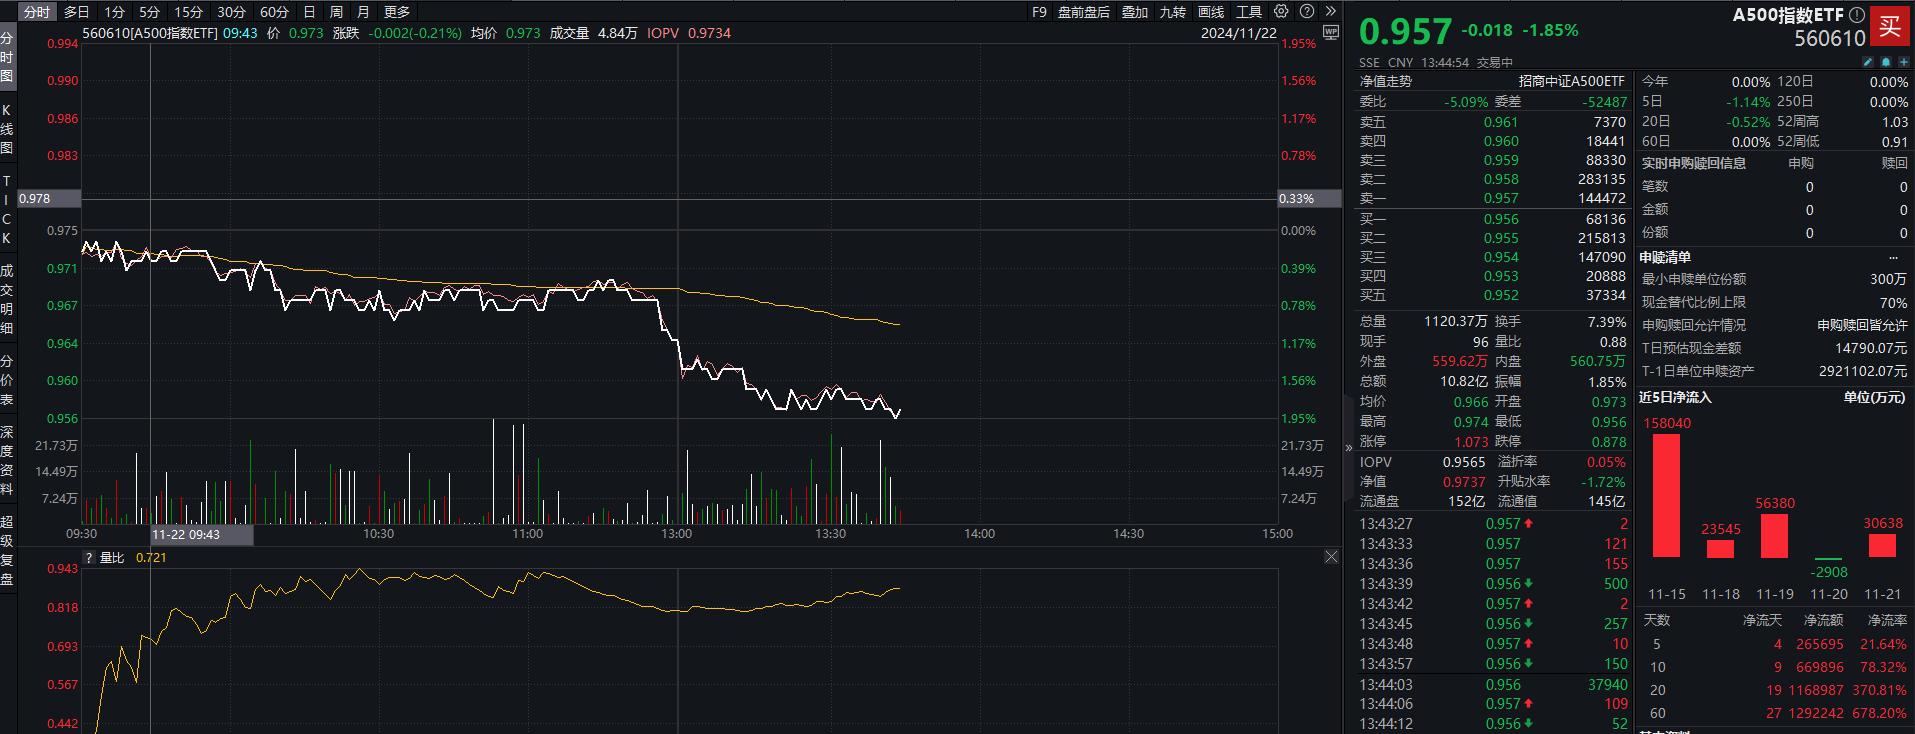The height and width of the screenshot is (734, 1915).
Task: Open the 工具 tools dropdown
Action: coord(1249,12)
